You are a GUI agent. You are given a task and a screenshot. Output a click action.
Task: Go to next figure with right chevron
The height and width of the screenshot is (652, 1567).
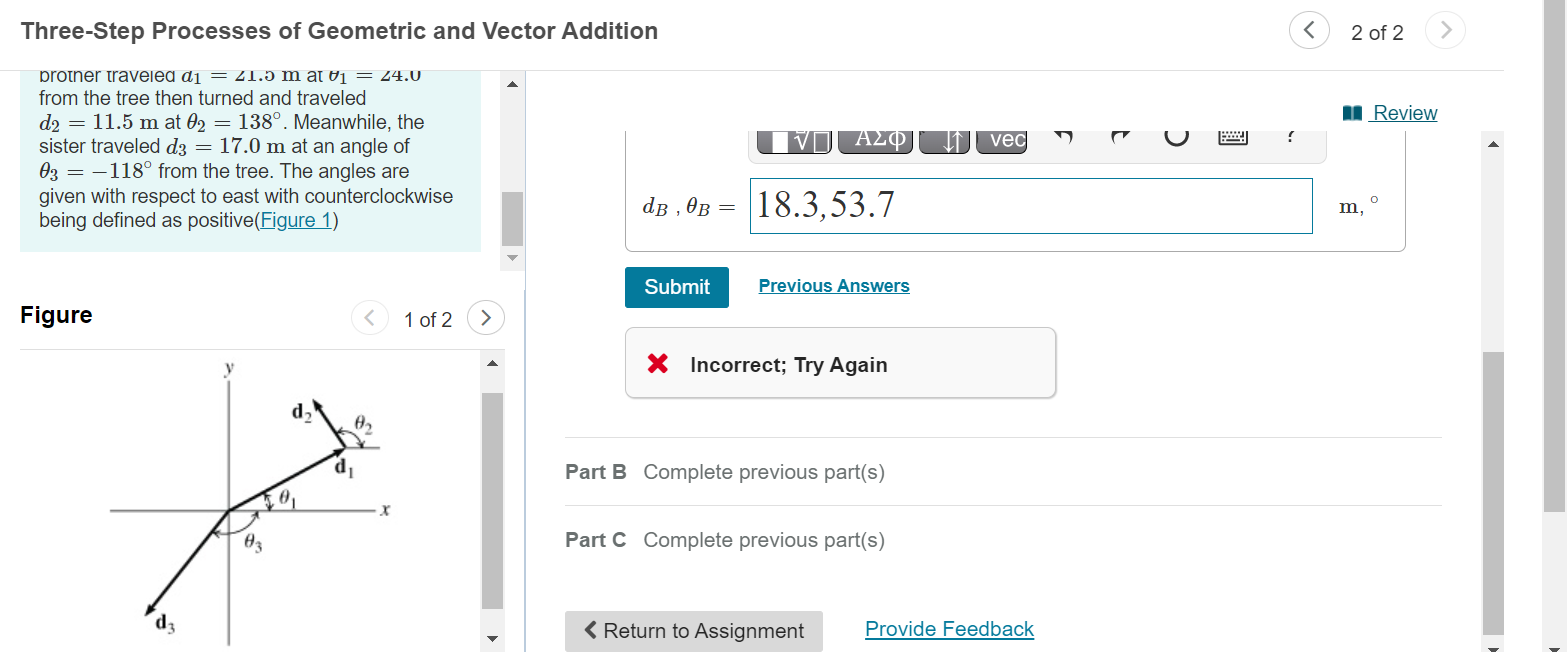[485, 317]
